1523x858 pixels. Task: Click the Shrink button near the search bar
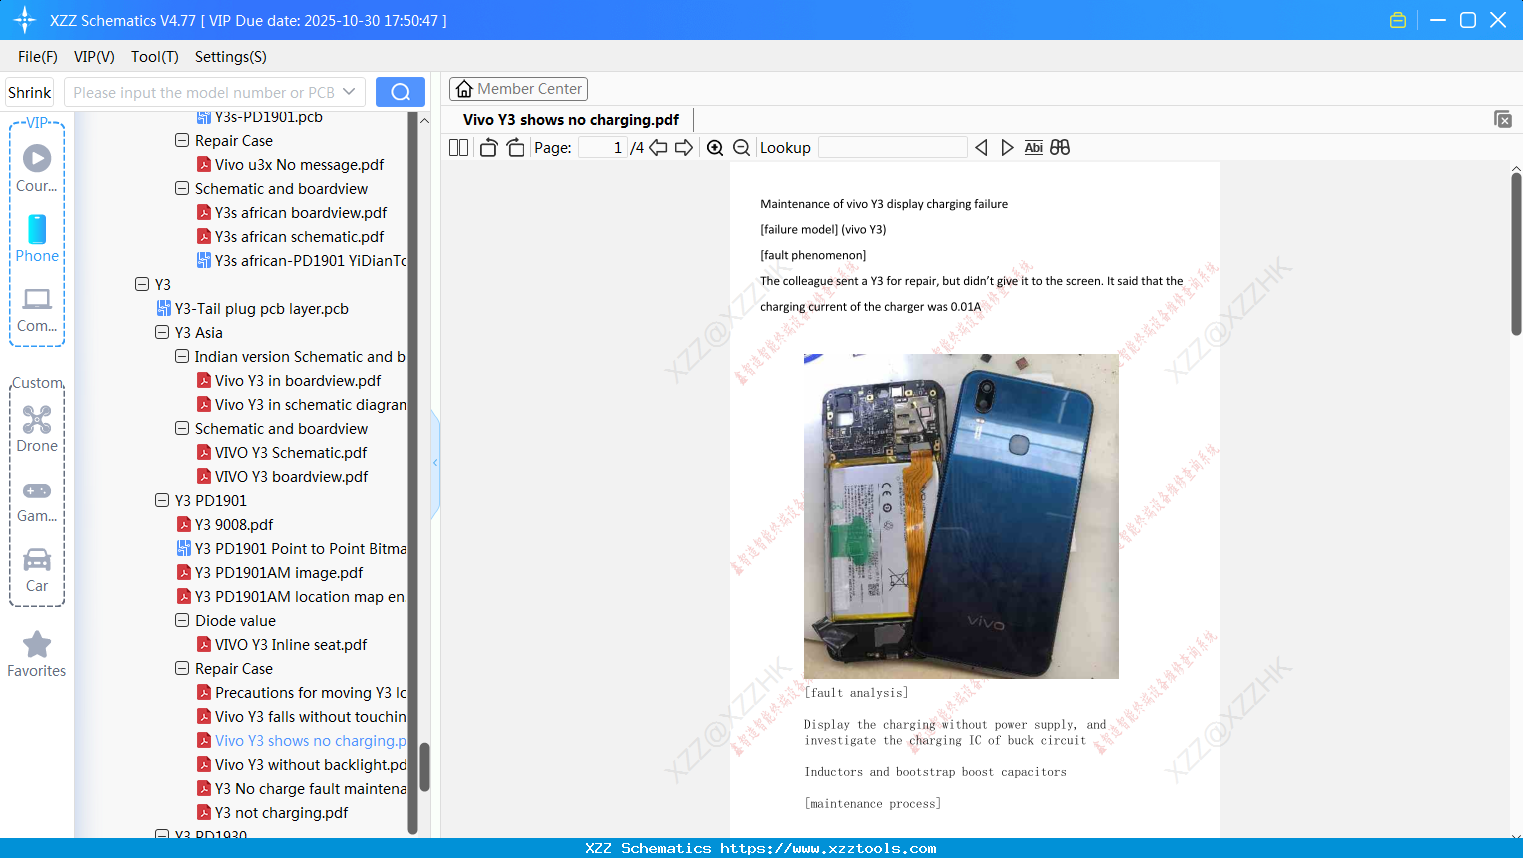pos(29,91)
